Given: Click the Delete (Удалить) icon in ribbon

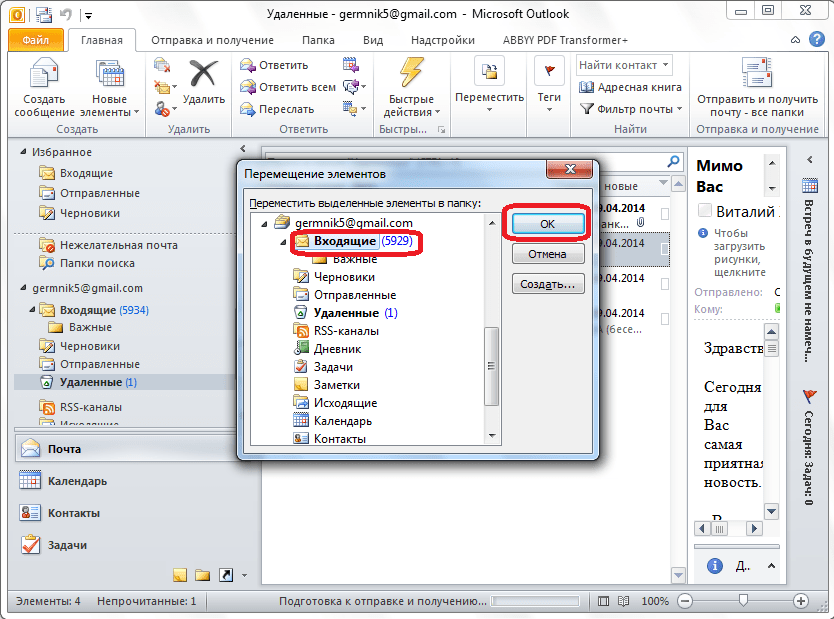Looking at the screenshot, I should tap(204, 78).
